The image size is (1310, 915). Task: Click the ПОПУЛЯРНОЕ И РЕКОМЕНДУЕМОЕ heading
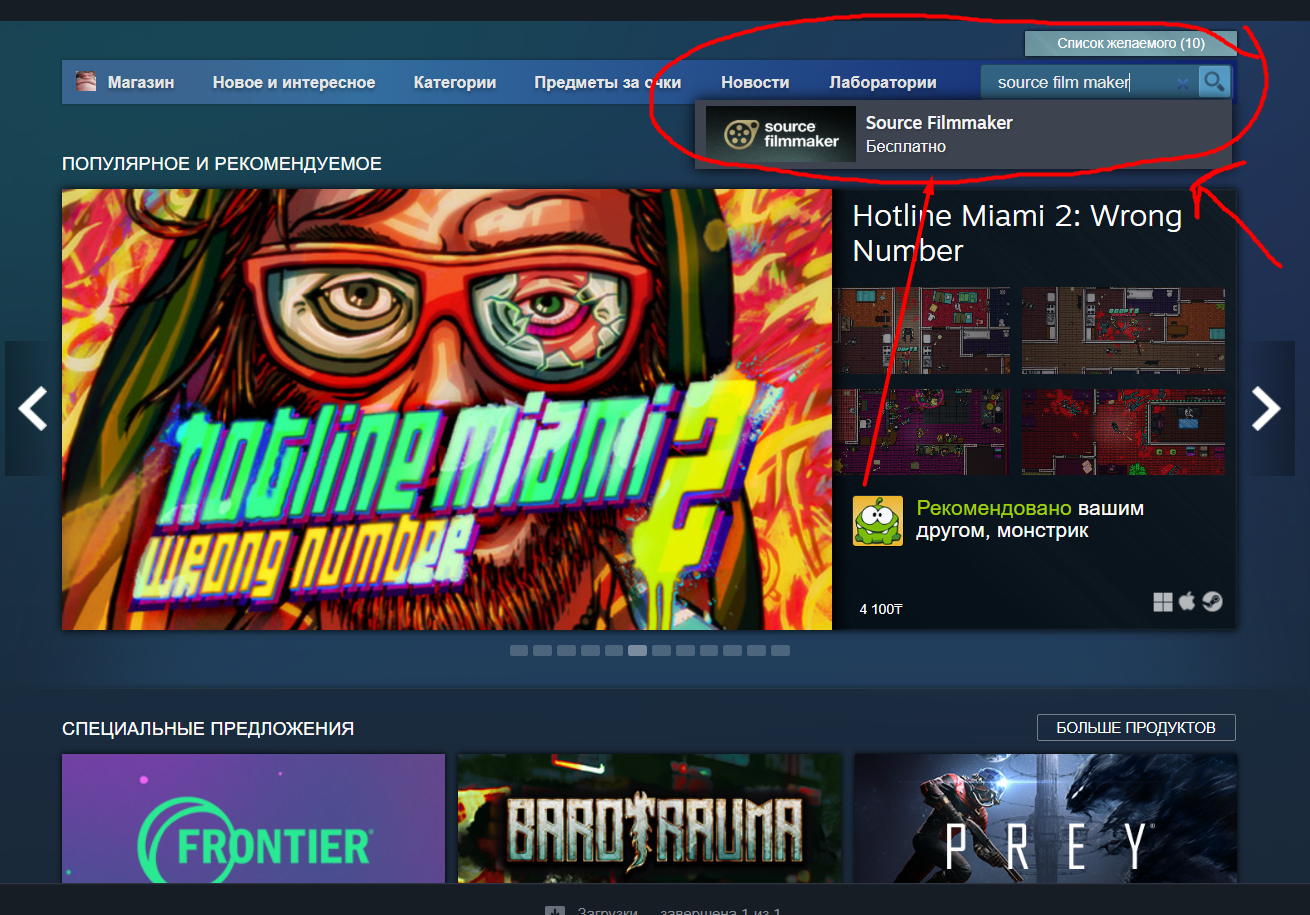222,163
